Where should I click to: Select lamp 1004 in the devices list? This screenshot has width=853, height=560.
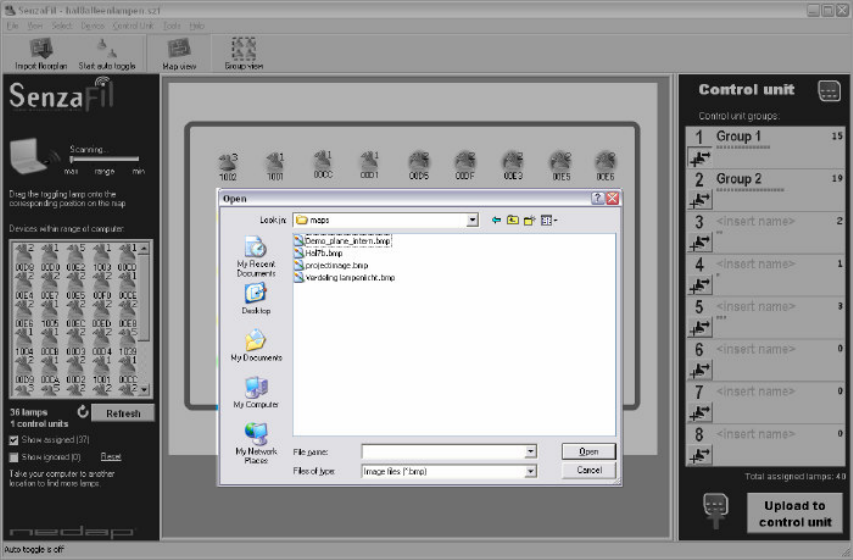[x=24, y=342]
